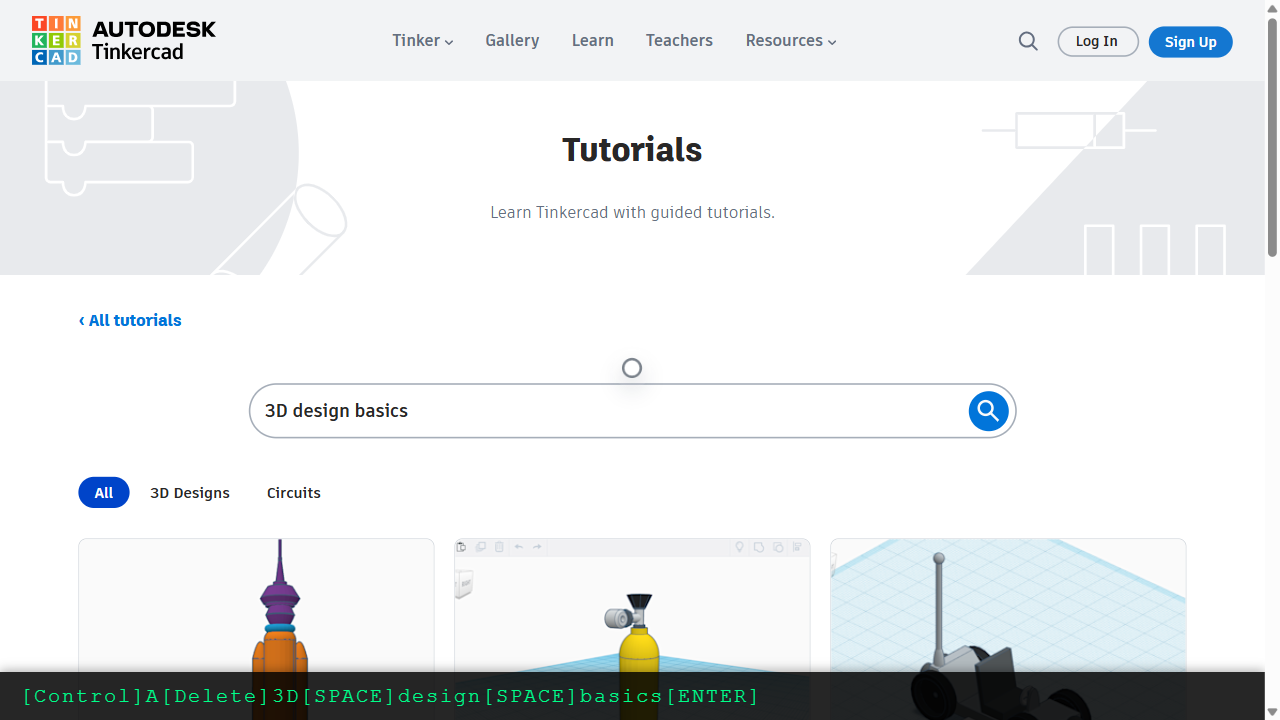Switch to the "Circuits" filter pill
This screenshot has width=1280, height=720.
tap(293, 492)
